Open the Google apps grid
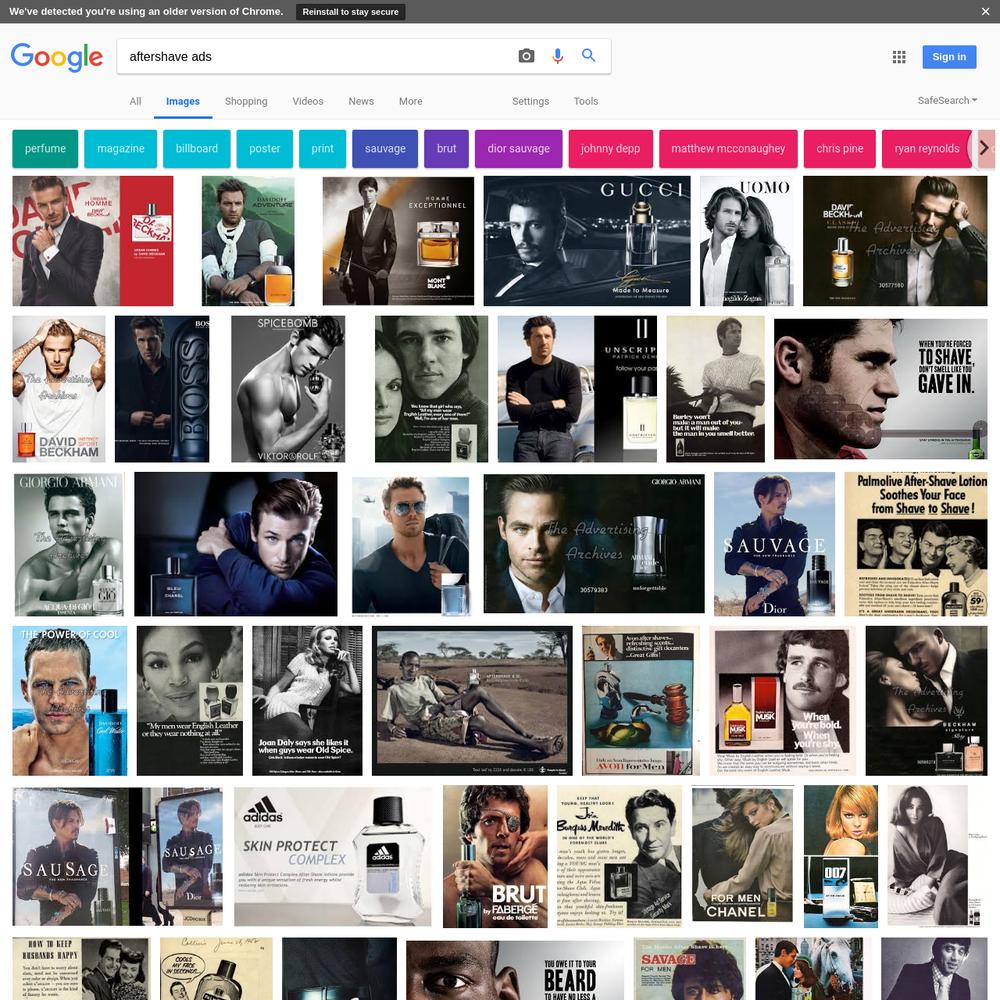The height and width of the screenshot is (1000, 1000). [x=899, y=57]
